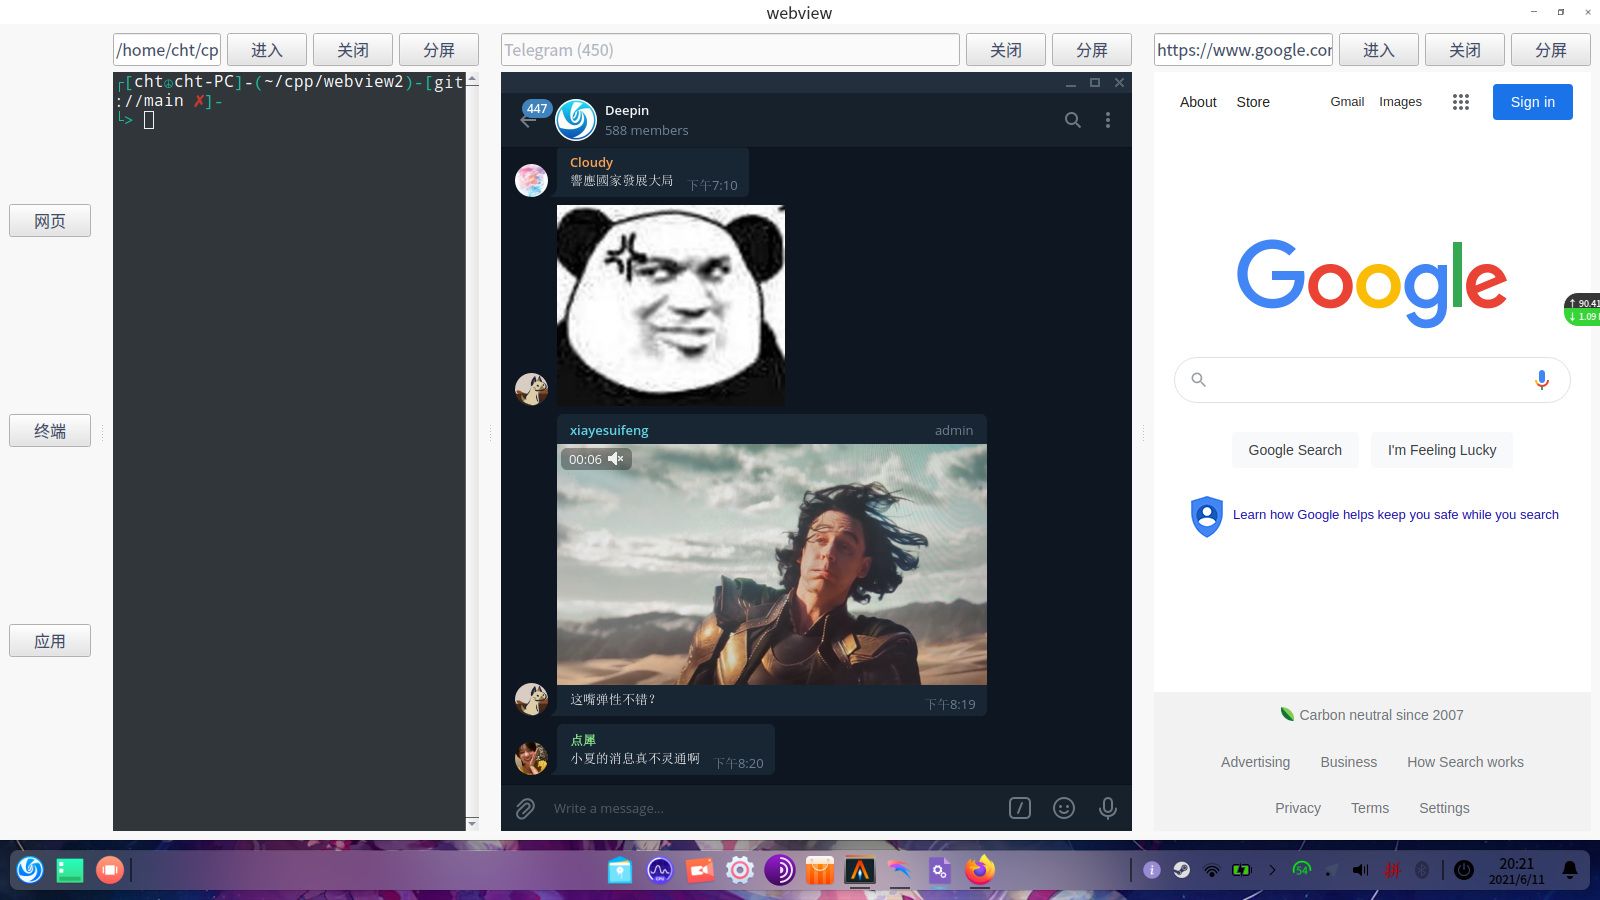1600x900 pixels.
Task: Attach a file in Telegram message bar
Action: click(x=525, y=808)
